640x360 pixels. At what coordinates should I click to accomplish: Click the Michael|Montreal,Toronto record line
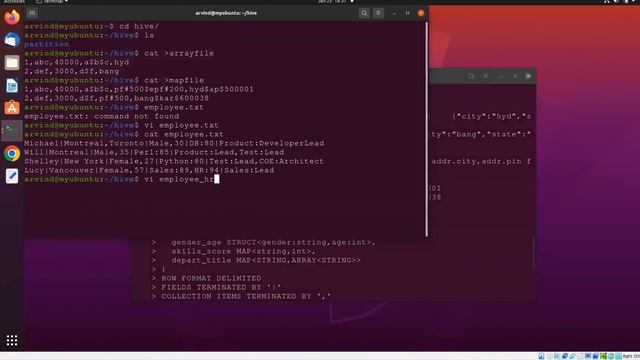[174, 143]
